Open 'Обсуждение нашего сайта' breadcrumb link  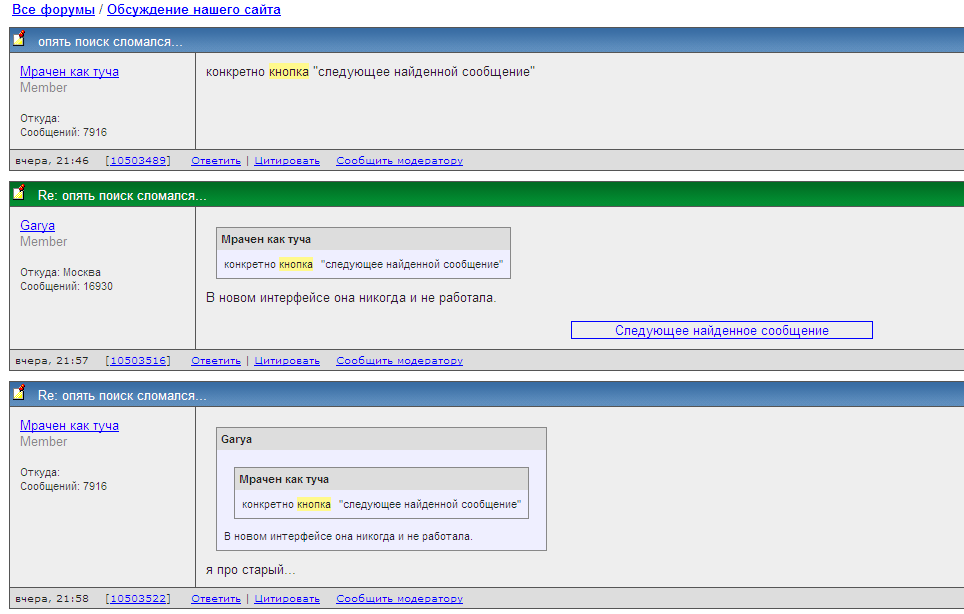pos(193,10)
